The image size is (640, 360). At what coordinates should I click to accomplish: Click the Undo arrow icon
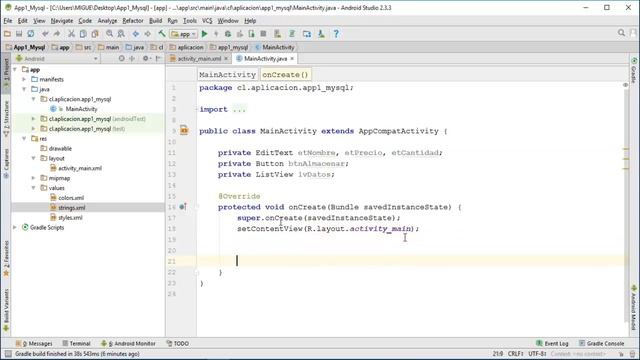pos(45,34)
